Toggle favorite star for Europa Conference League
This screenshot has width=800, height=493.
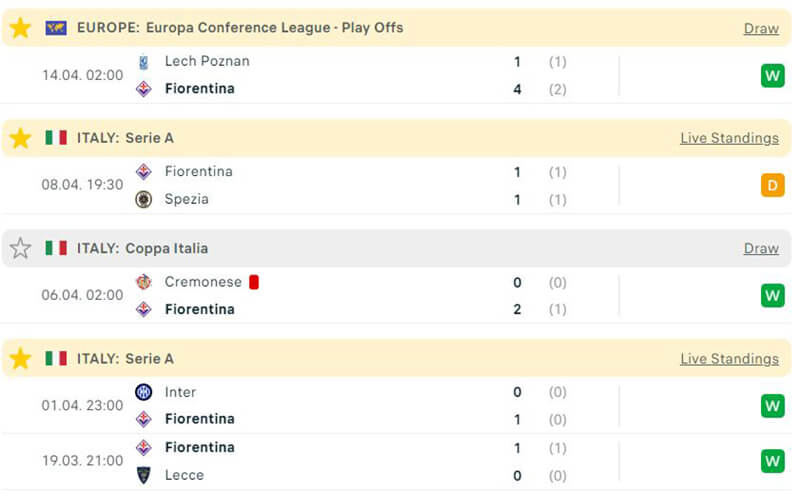pos(20,28)
